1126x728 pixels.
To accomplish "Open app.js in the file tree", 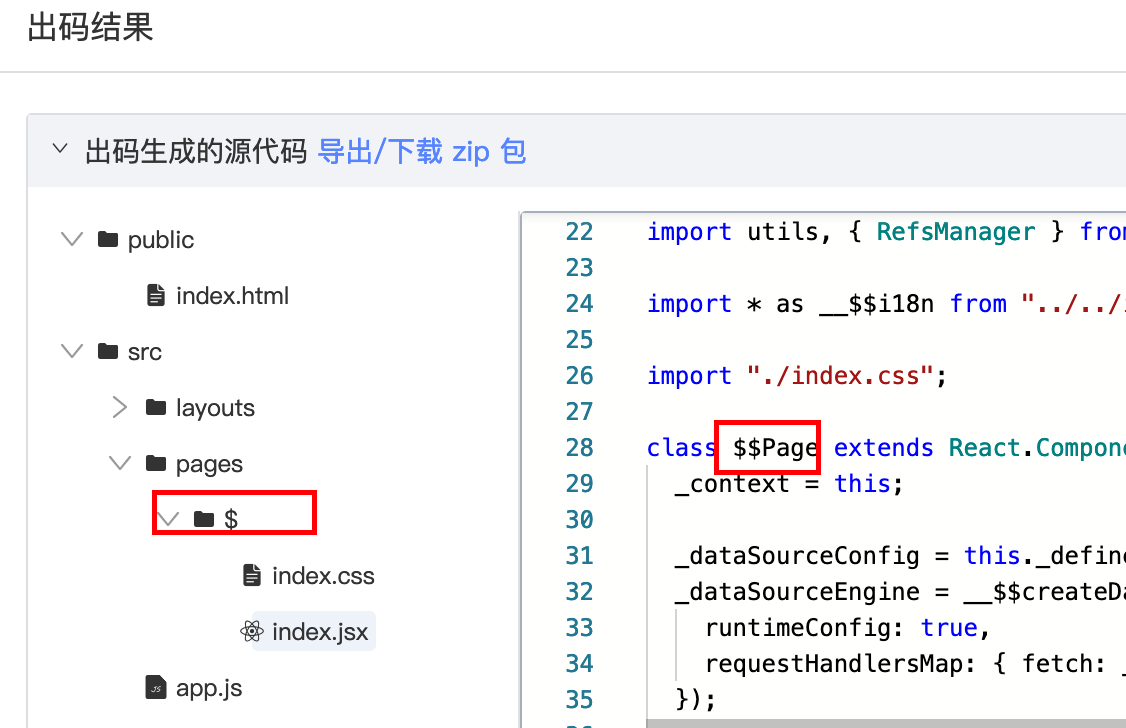I will (x=209, y=688).
